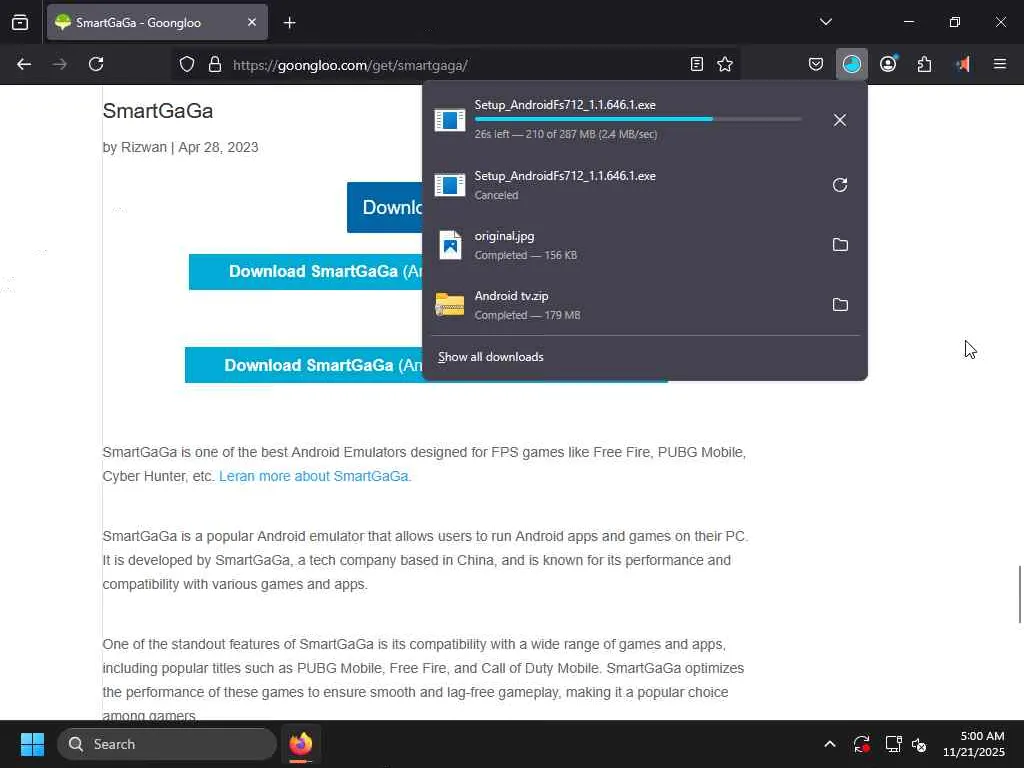
Task: List all tabs dropdown arrow
Action: click(826, 22)
